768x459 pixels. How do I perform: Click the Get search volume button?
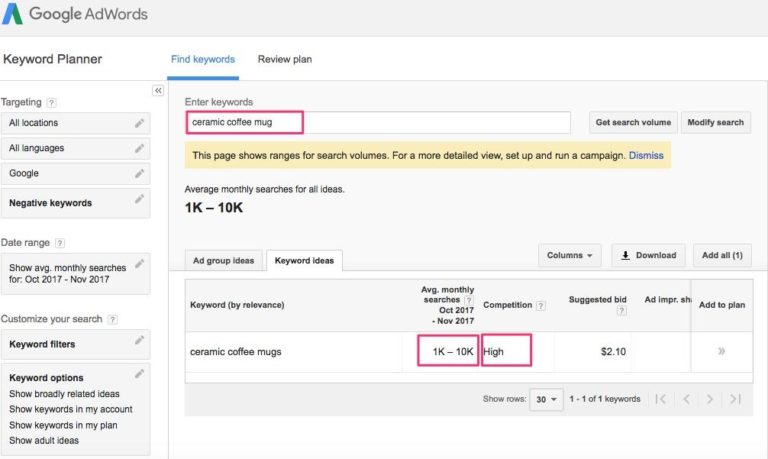click(632, 123)
